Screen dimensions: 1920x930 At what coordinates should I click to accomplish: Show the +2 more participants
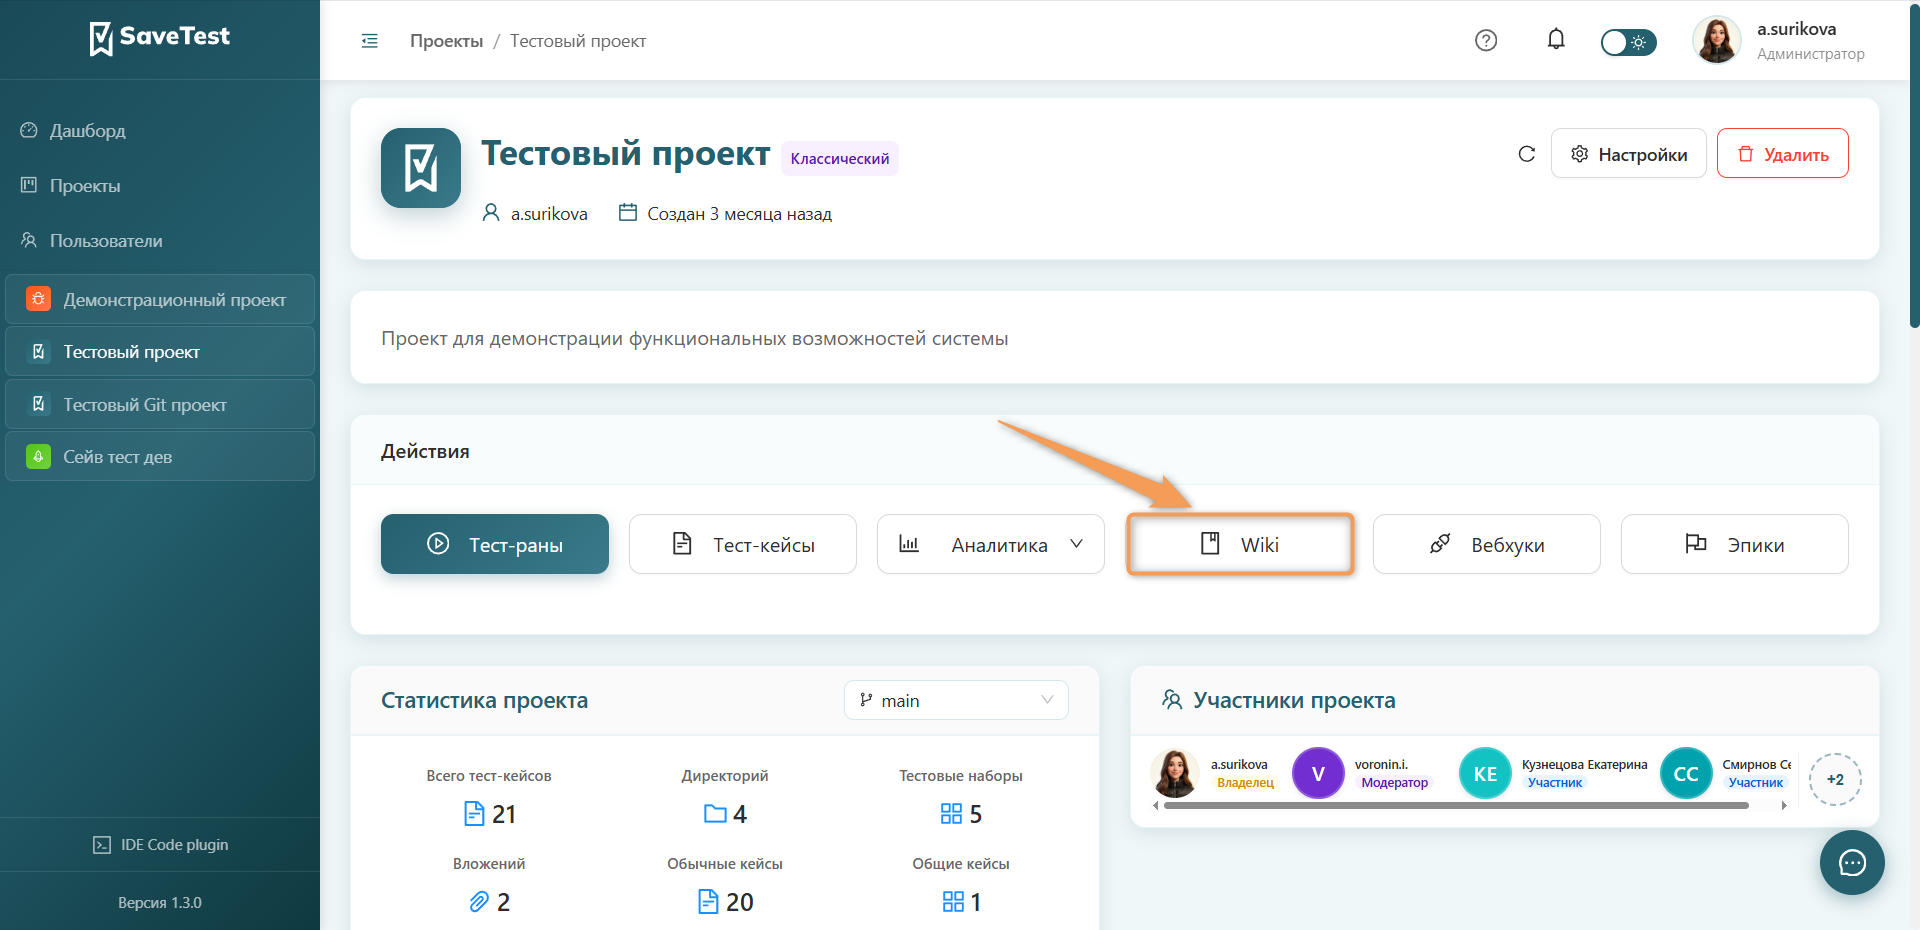pos(1835,779)
